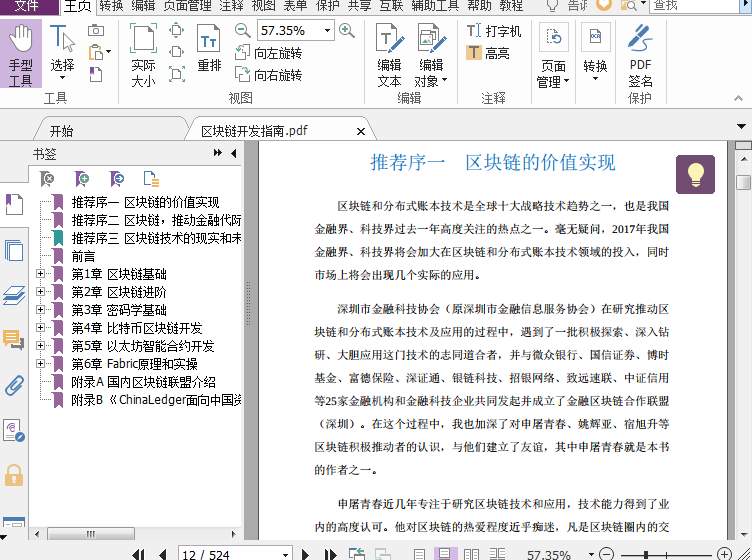The width and height of the screenshot is (752, 560).
Task: Click the bookmark go-to destination icon
Action: [x=117, y=179]
